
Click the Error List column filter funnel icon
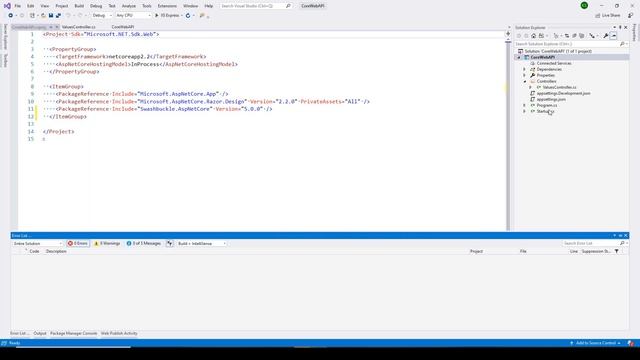coord(616,251)
